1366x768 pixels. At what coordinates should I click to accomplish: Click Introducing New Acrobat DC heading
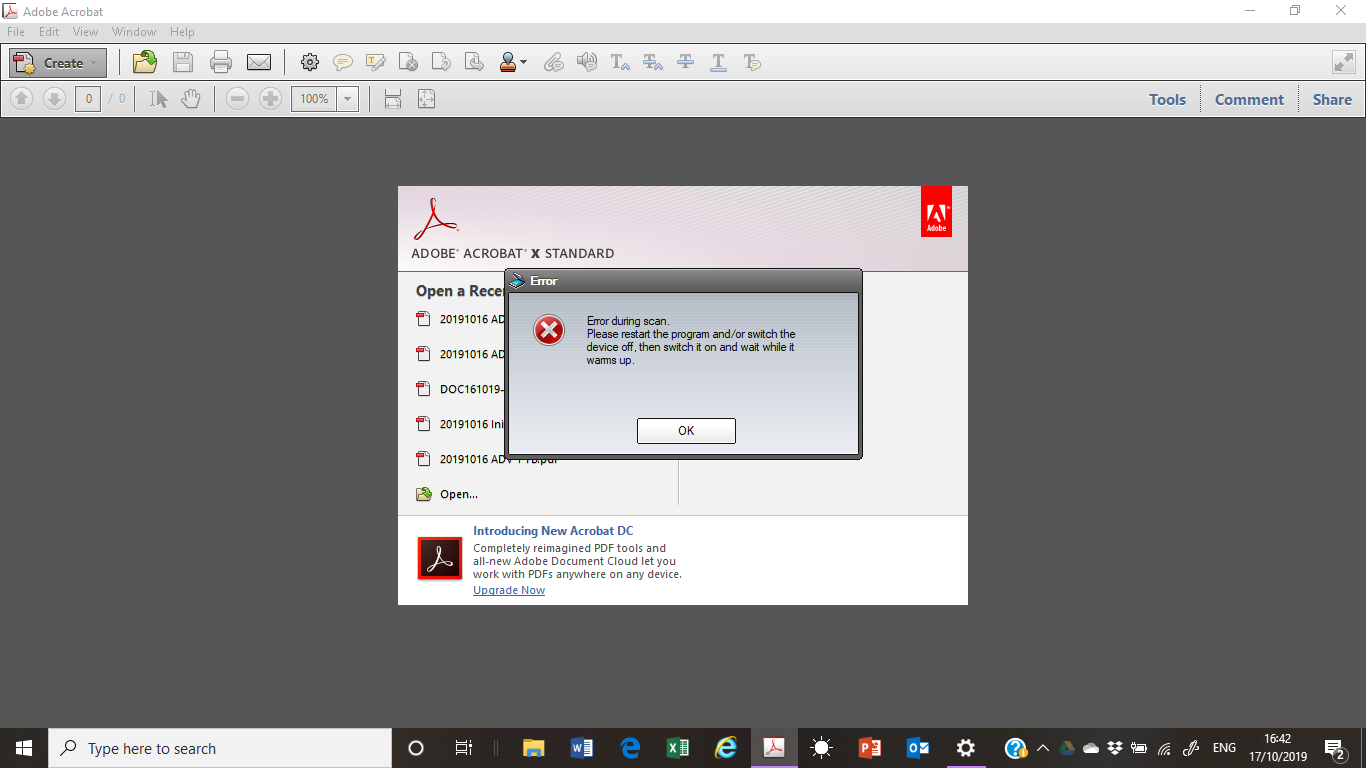click(x=553, y=531)
